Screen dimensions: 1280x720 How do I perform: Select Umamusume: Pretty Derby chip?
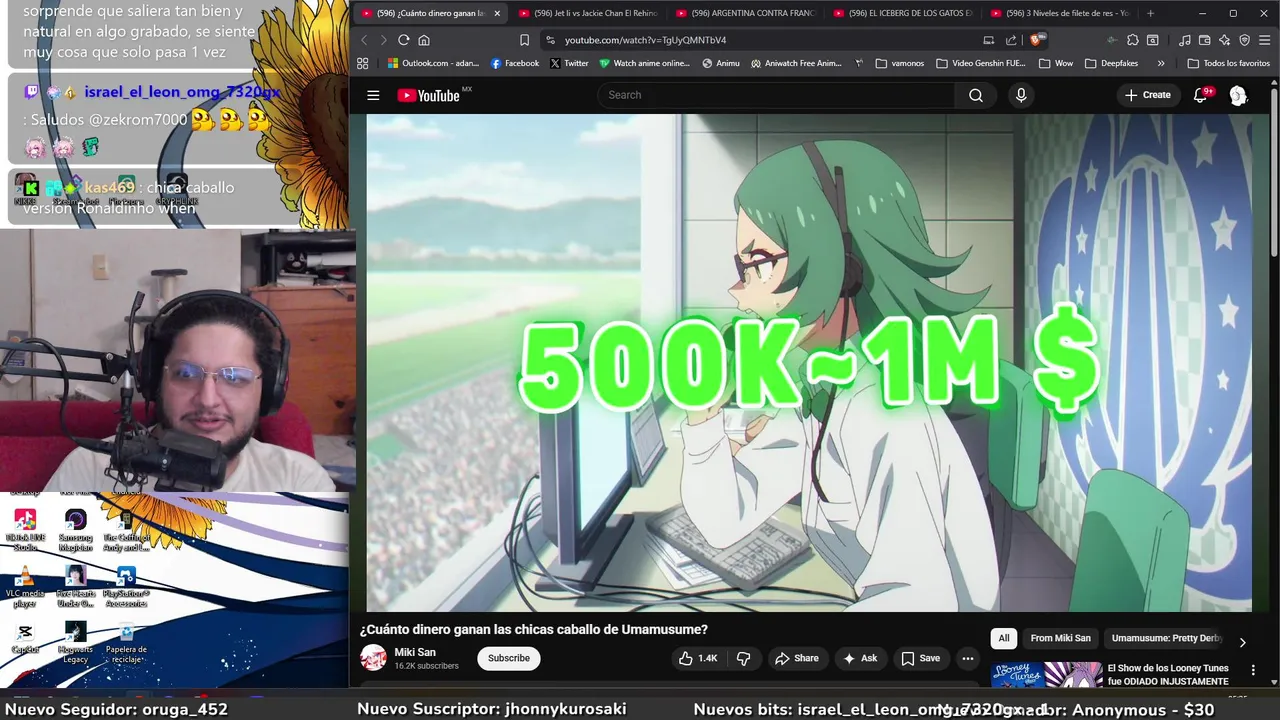[1167, 638]
